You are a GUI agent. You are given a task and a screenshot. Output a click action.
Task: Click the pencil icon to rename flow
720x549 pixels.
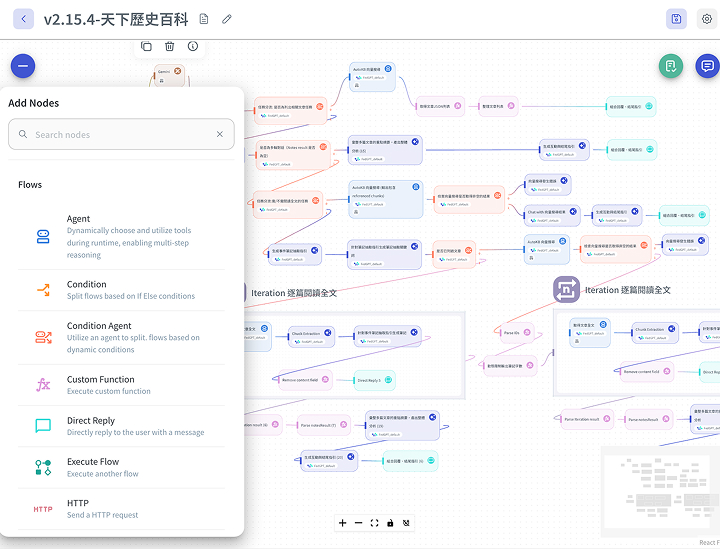(x=227, y=19)
